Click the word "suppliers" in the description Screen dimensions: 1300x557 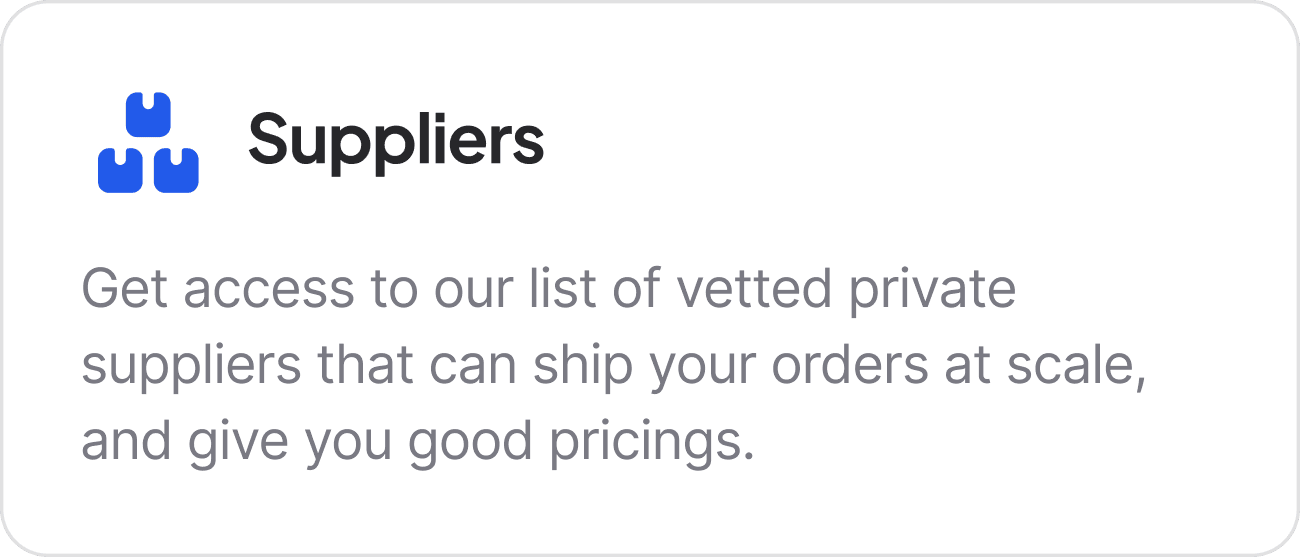point(191,367)
